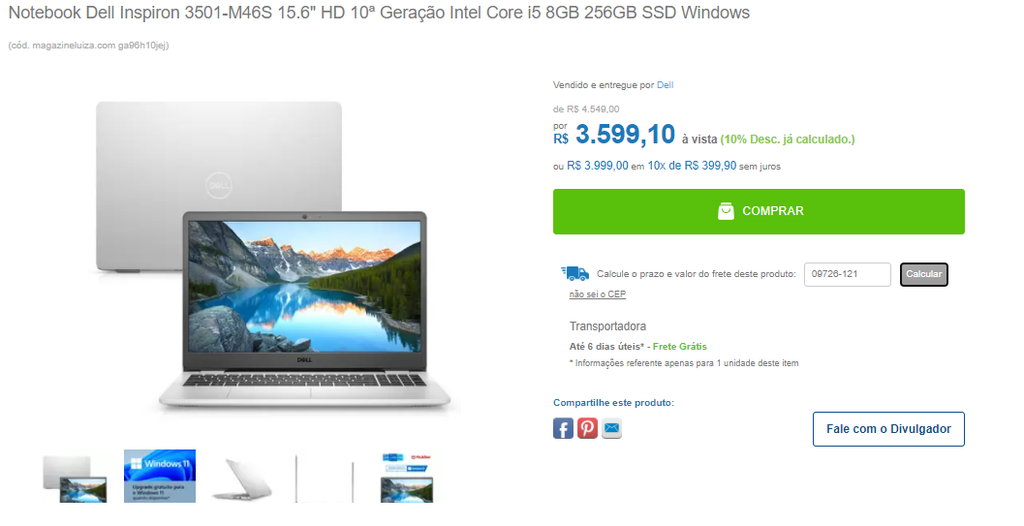Open the Dell seller link
The image size is (1024, 526).
tap(665, 85)
